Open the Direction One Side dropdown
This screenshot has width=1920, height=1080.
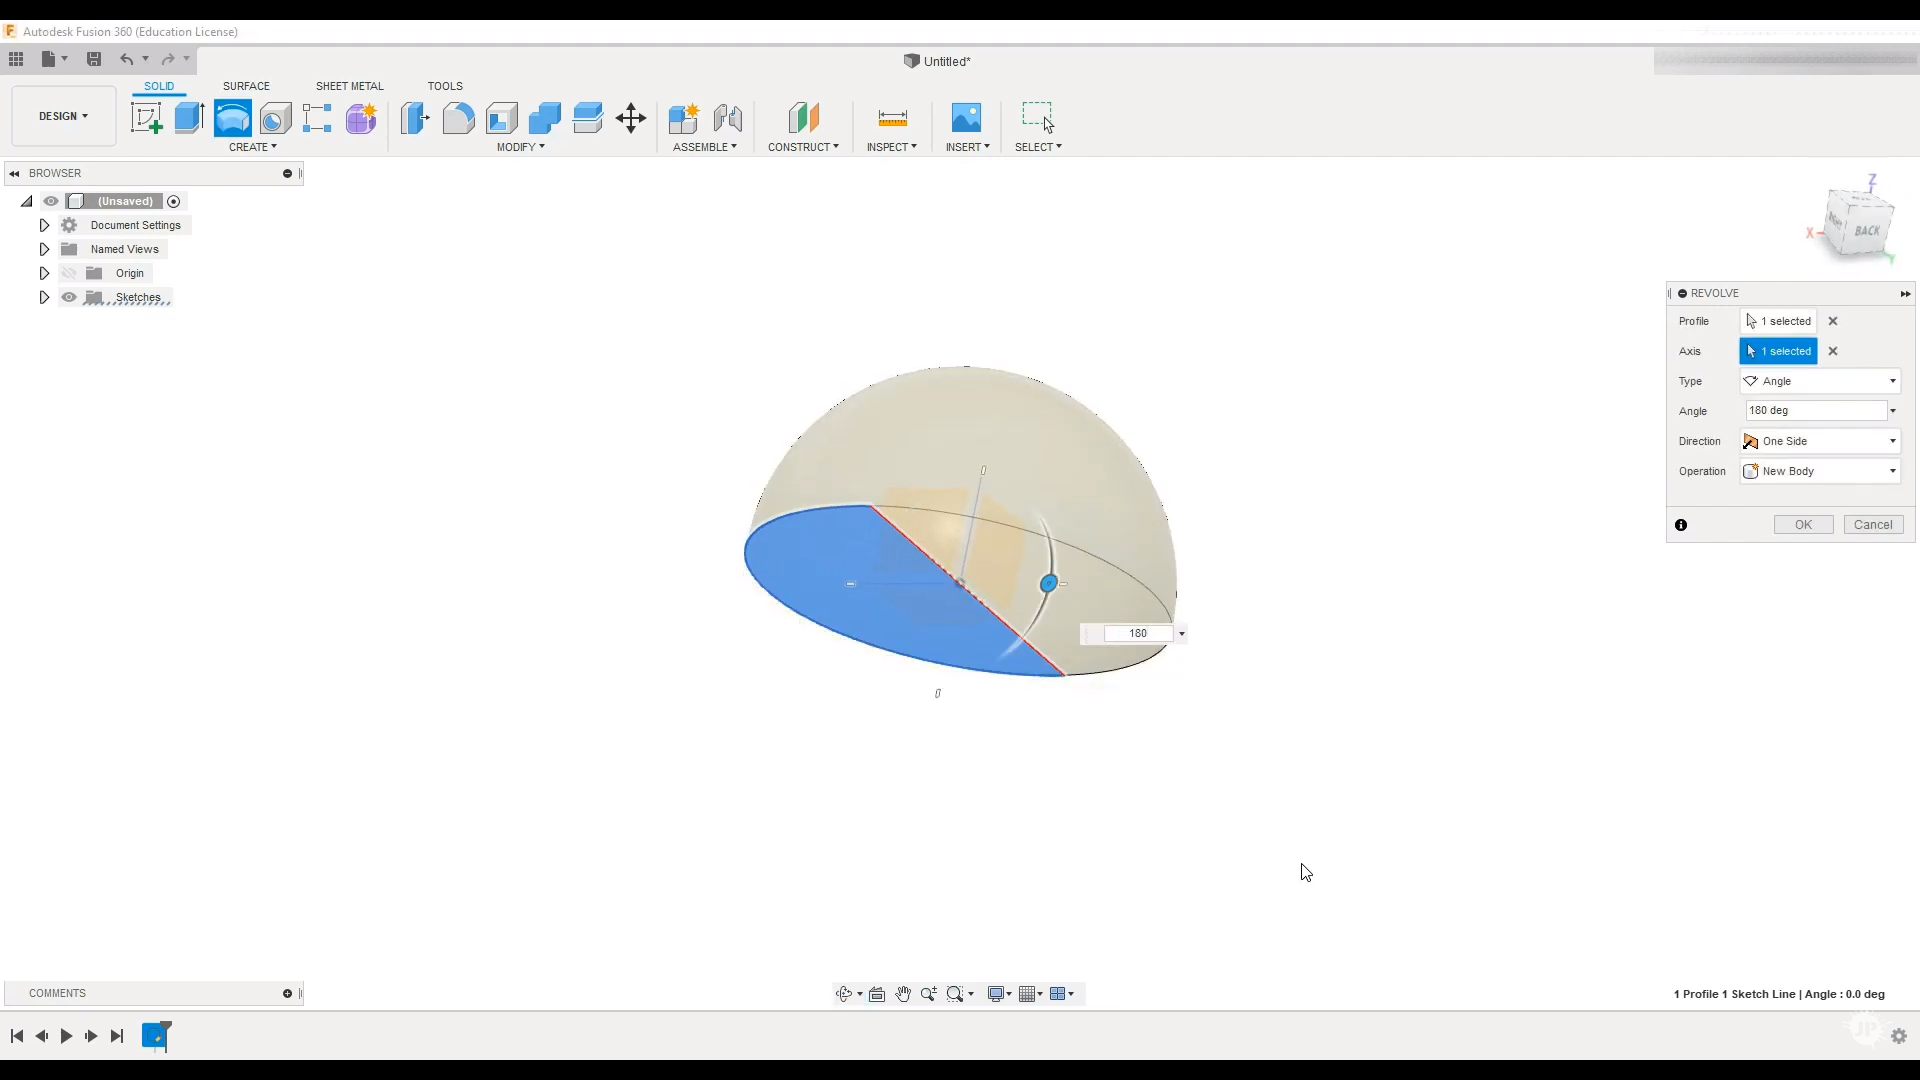(x=1820, y=441)
